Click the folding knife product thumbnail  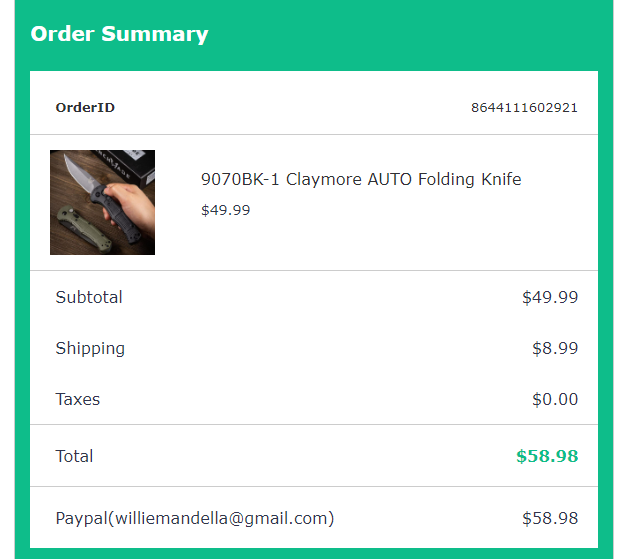pyautogui.click(x=102, y=202)
